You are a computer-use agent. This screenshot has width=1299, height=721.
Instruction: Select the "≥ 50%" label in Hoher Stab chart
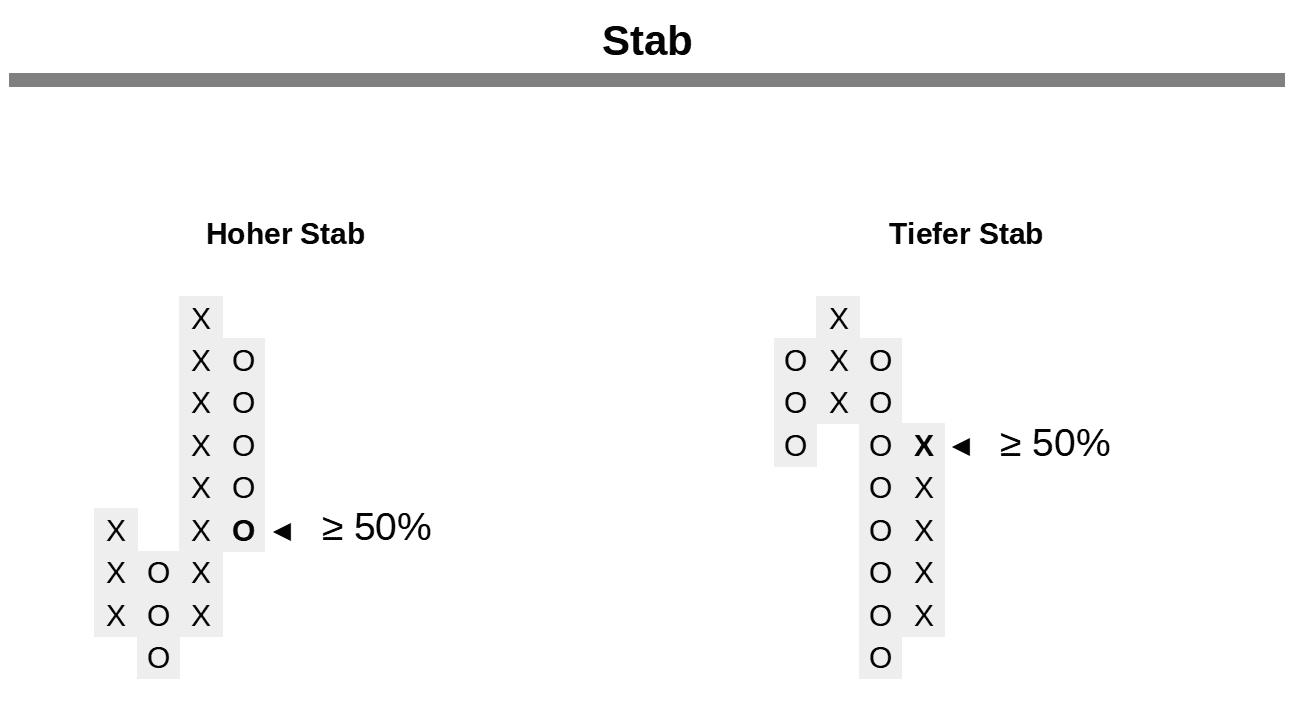point(376,528)
